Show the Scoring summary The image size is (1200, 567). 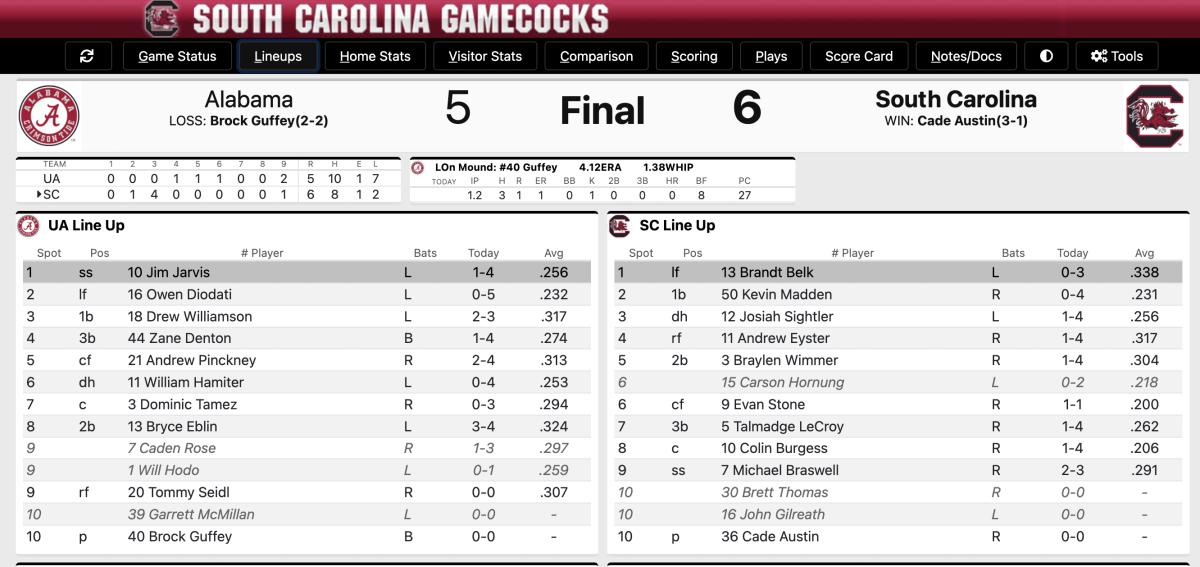[x=694, y=56]
